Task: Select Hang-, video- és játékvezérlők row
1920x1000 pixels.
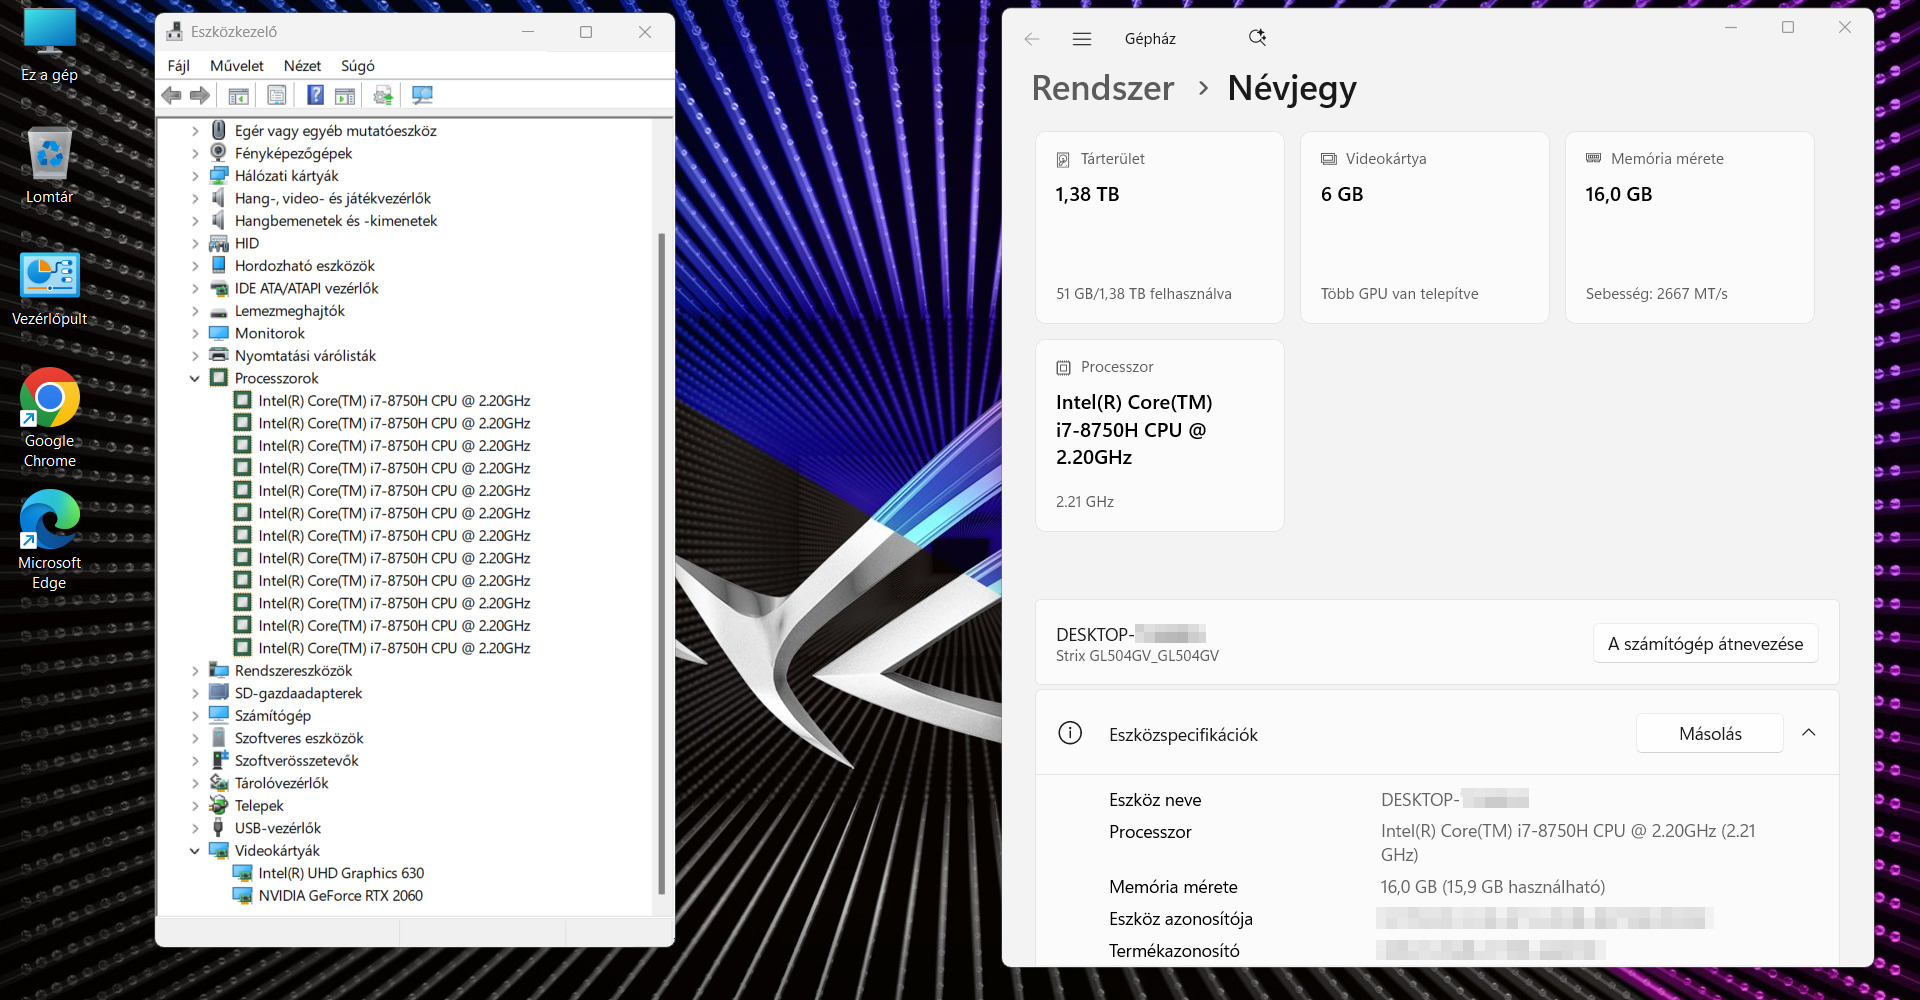Action: click(x=333, y=198)
